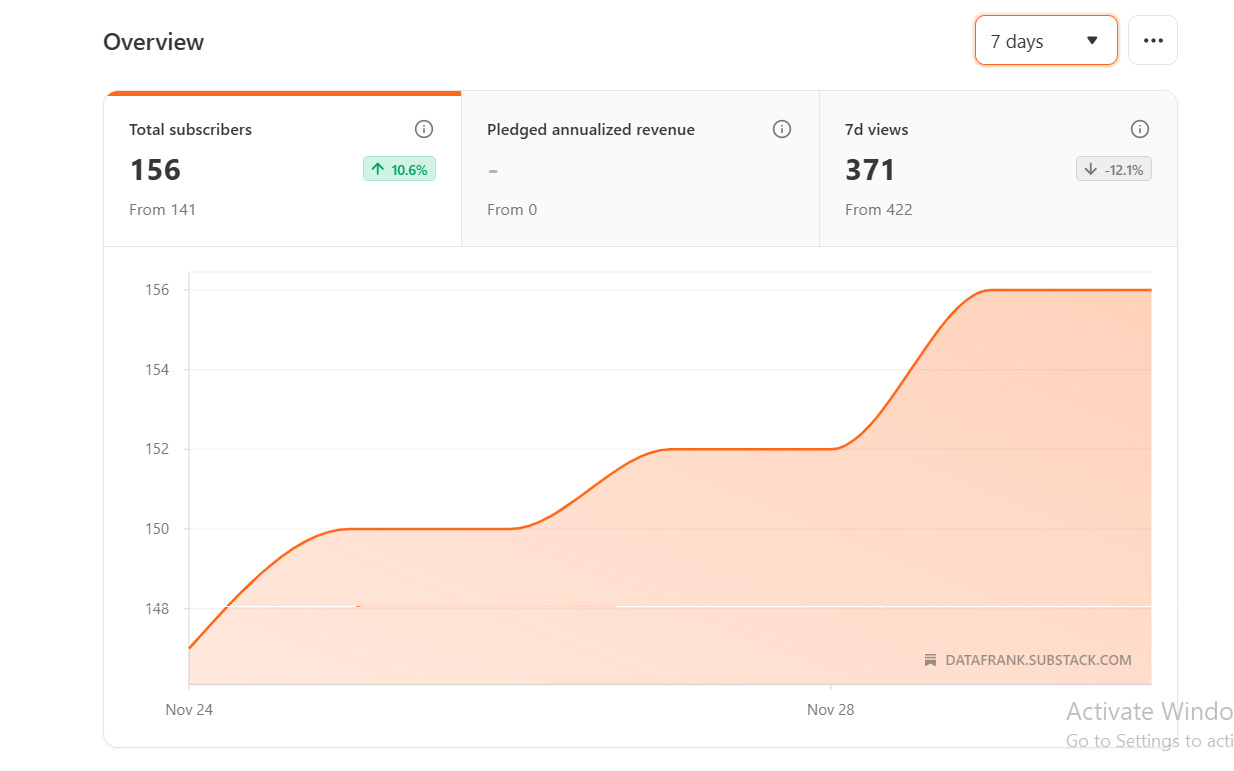1234x771 pixels.
Task: Click the Nov 24 axis label
Action: pos(189,710)
